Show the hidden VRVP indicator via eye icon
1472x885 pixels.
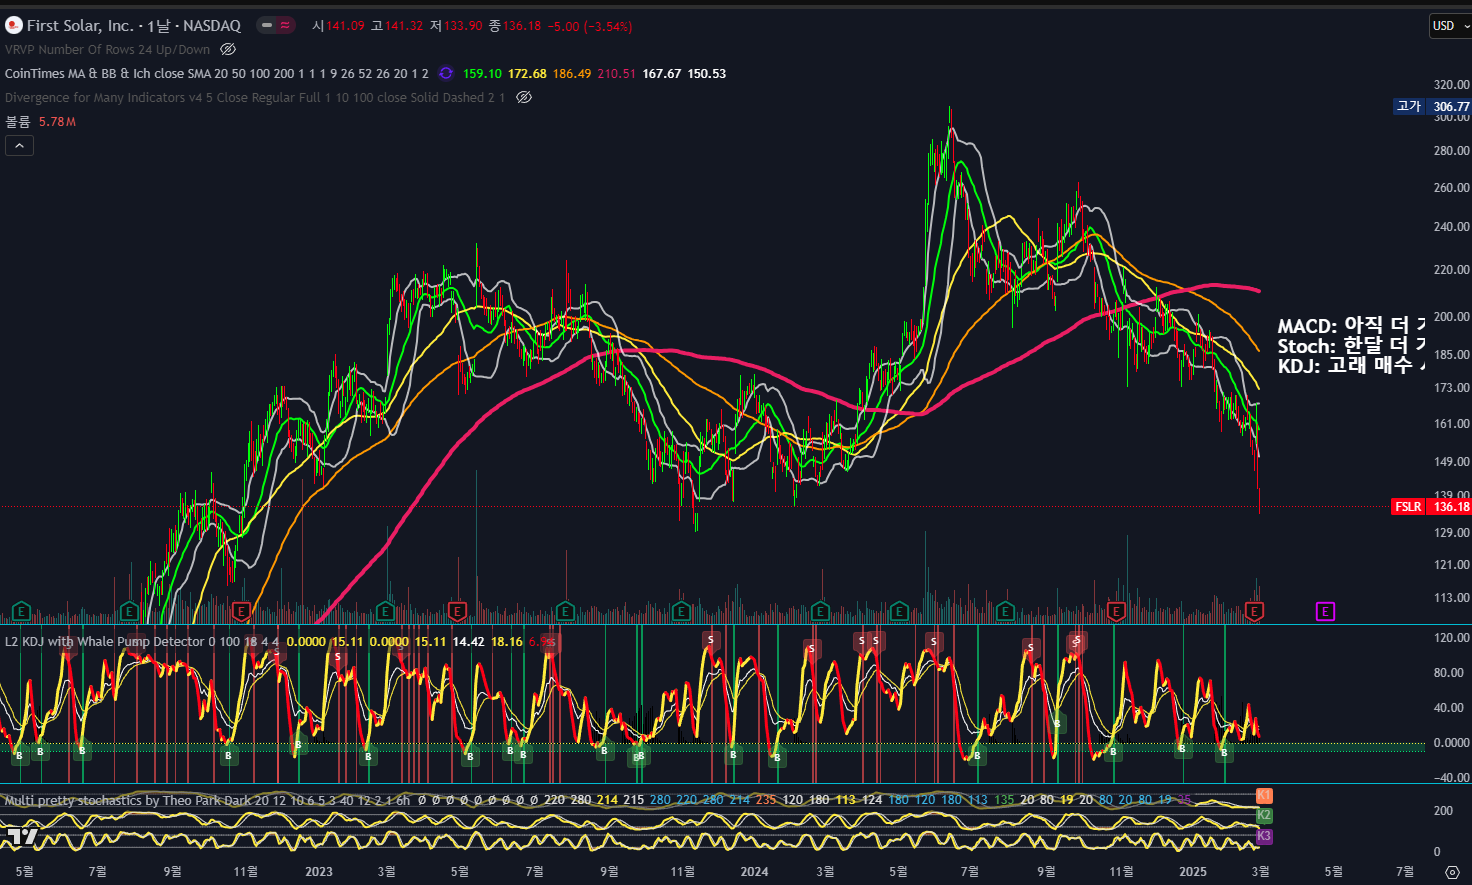(x=228, y=49)
